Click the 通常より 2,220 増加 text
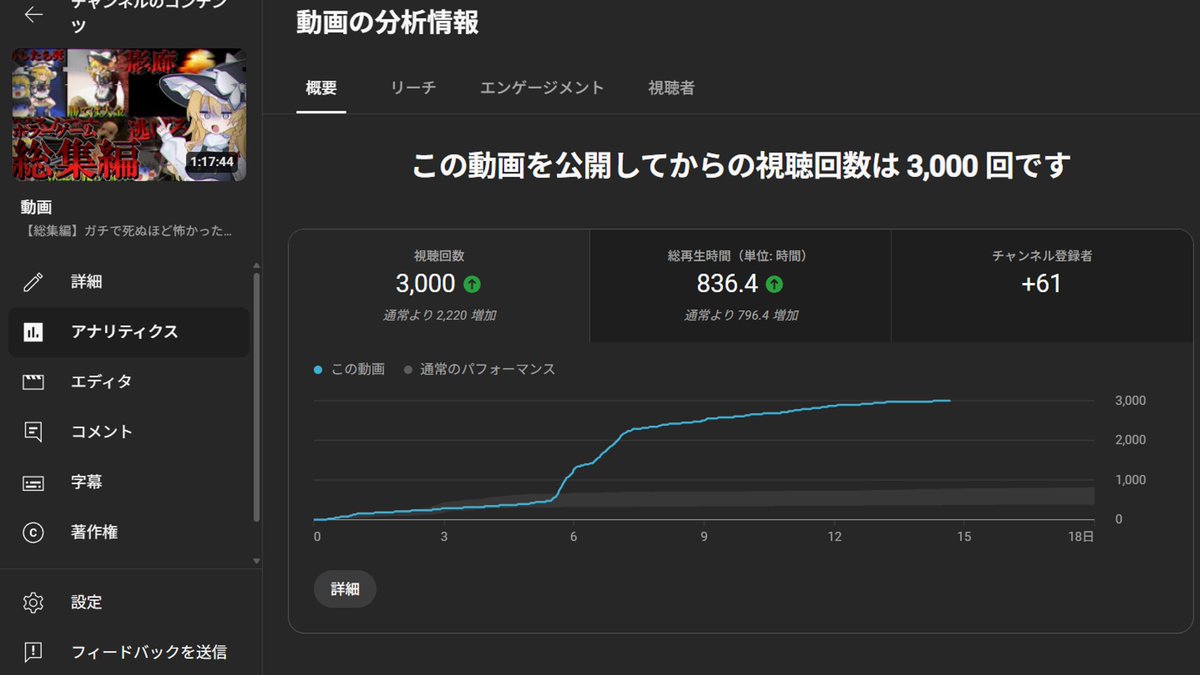This screenshot has height=675, width=1200. [439, 315]
